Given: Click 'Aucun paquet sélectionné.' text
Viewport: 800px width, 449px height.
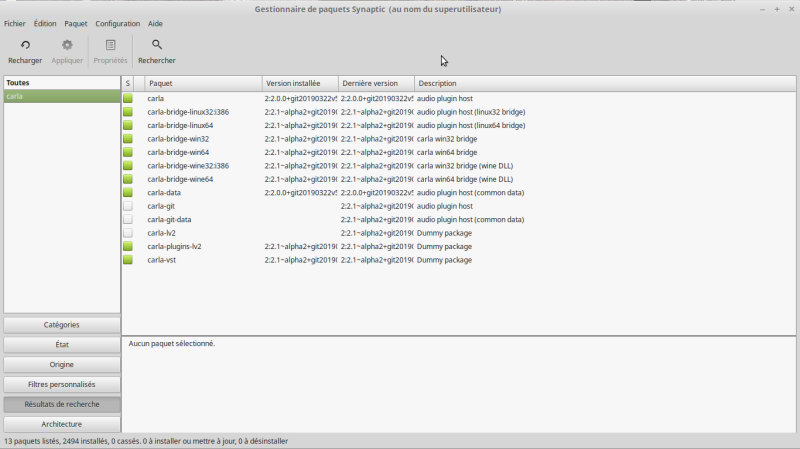Looking at the screenshot, I should (172, 343).
